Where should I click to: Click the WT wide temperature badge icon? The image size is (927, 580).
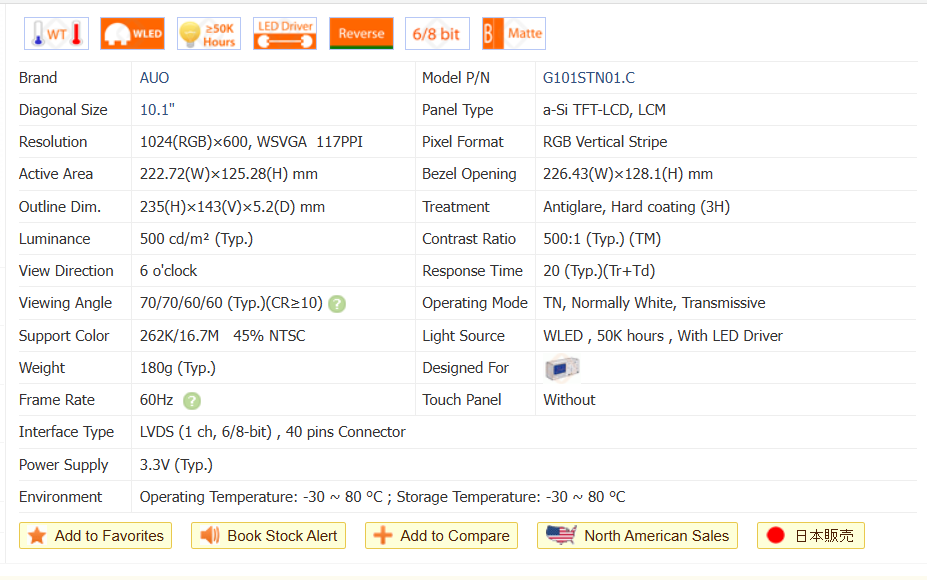tap(56, 34)
